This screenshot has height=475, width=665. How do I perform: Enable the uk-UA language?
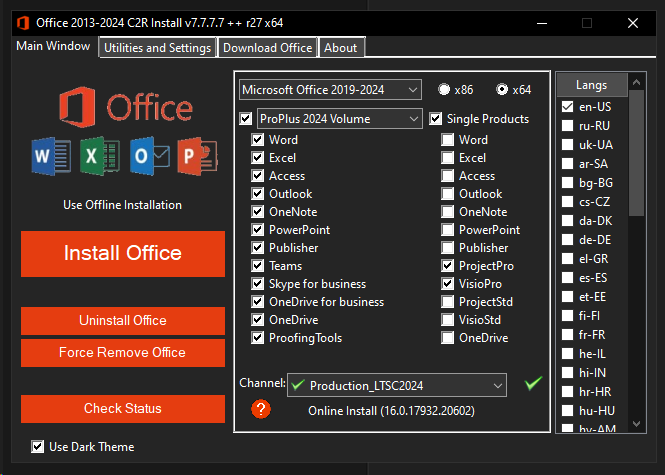(x=567, y=145)
